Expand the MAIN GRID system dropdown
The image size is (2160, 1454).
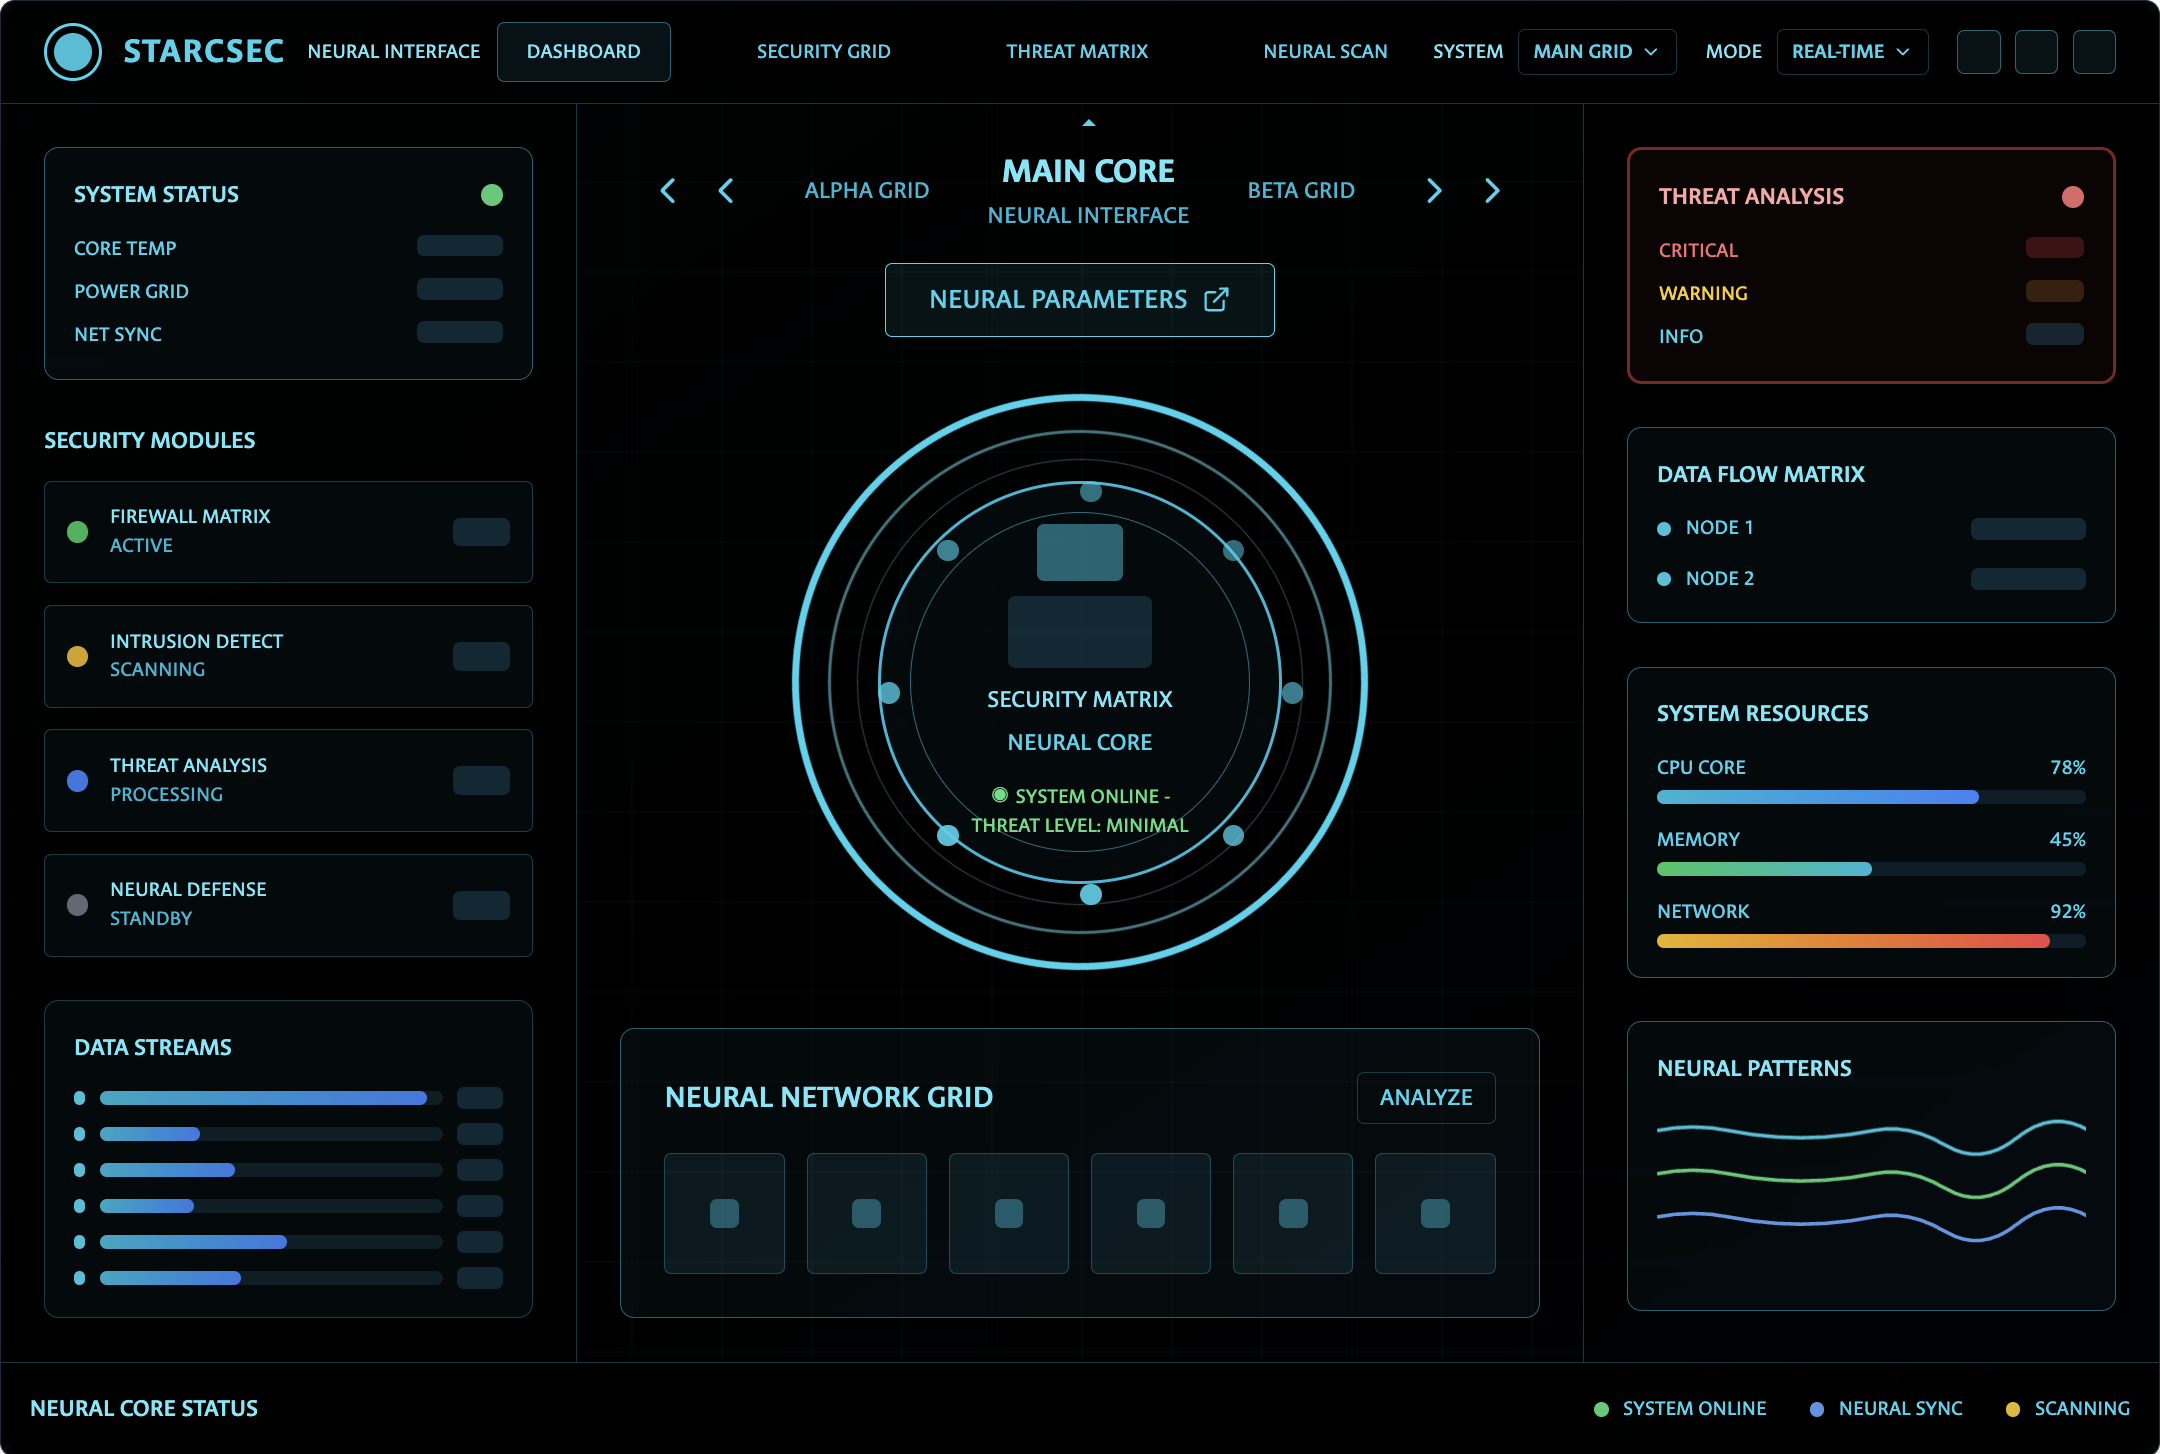[x=1597, y=52]
